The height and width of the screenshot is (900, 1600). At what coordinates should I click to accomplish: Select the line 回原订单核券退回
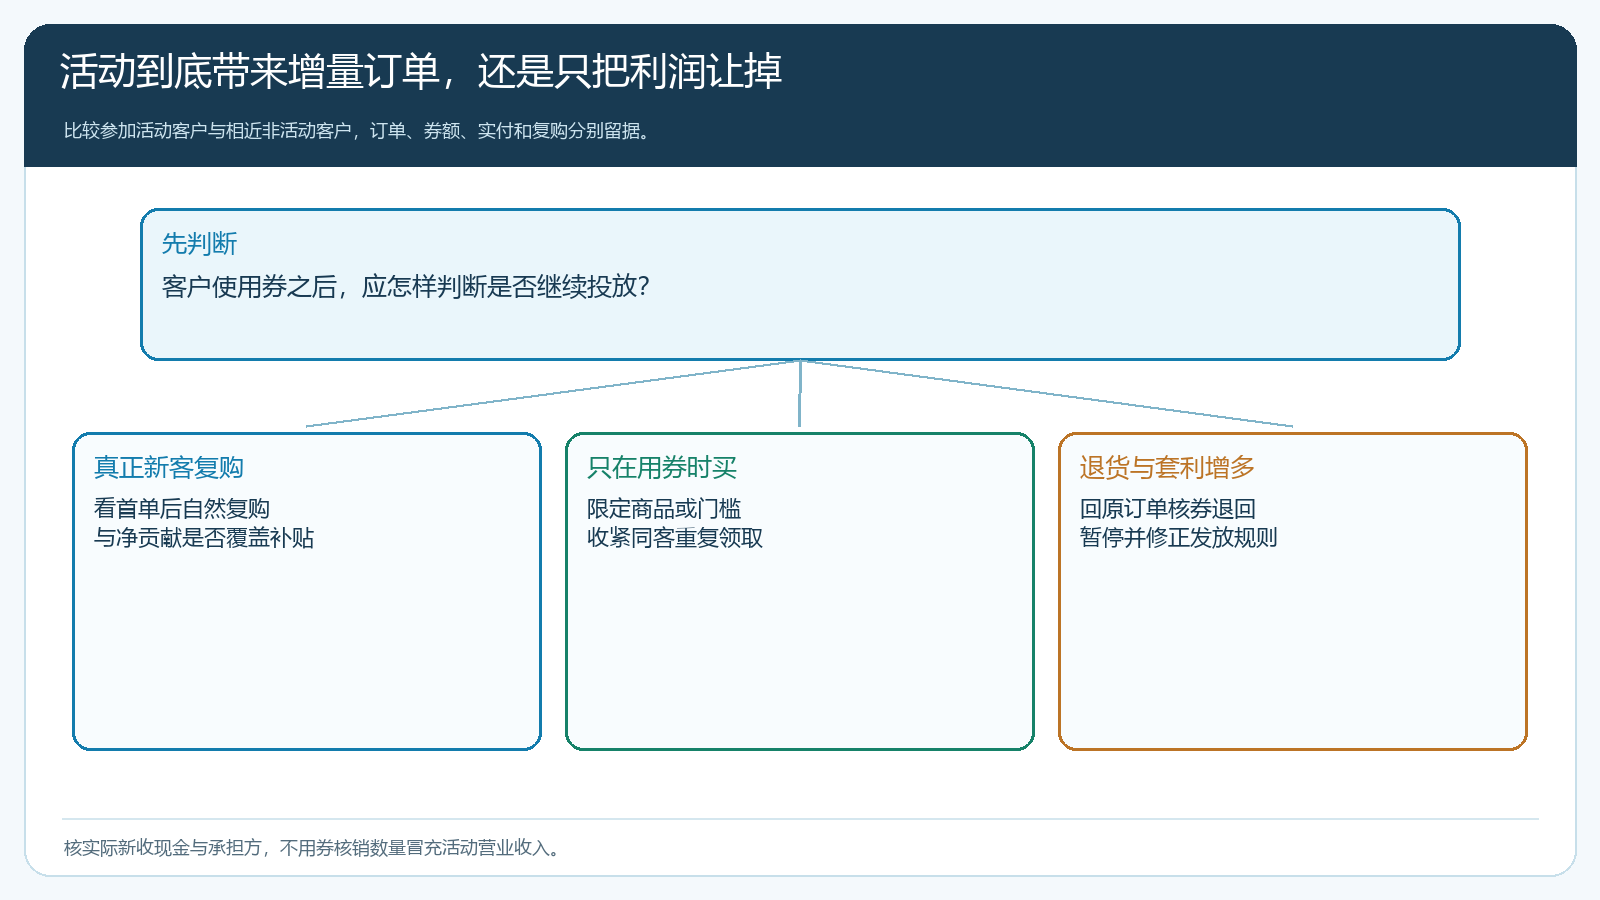[x=1168, y=509]
